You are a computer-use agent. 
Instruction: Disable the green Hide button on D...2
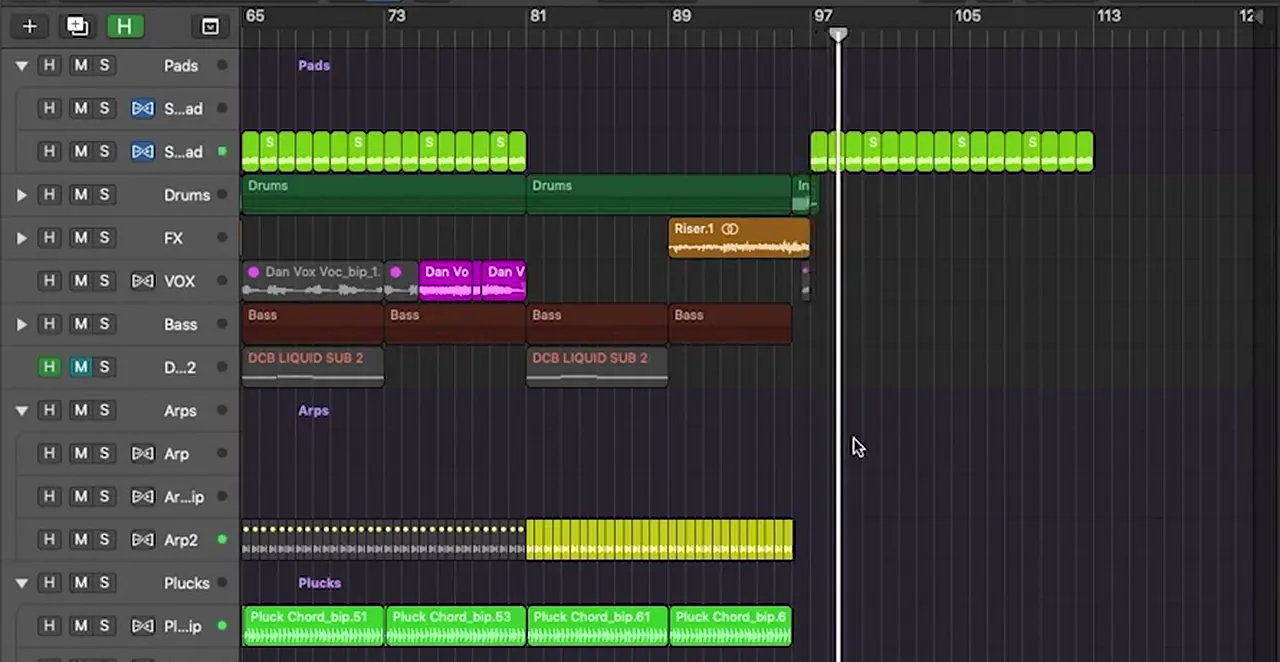[x=48, y=367]
